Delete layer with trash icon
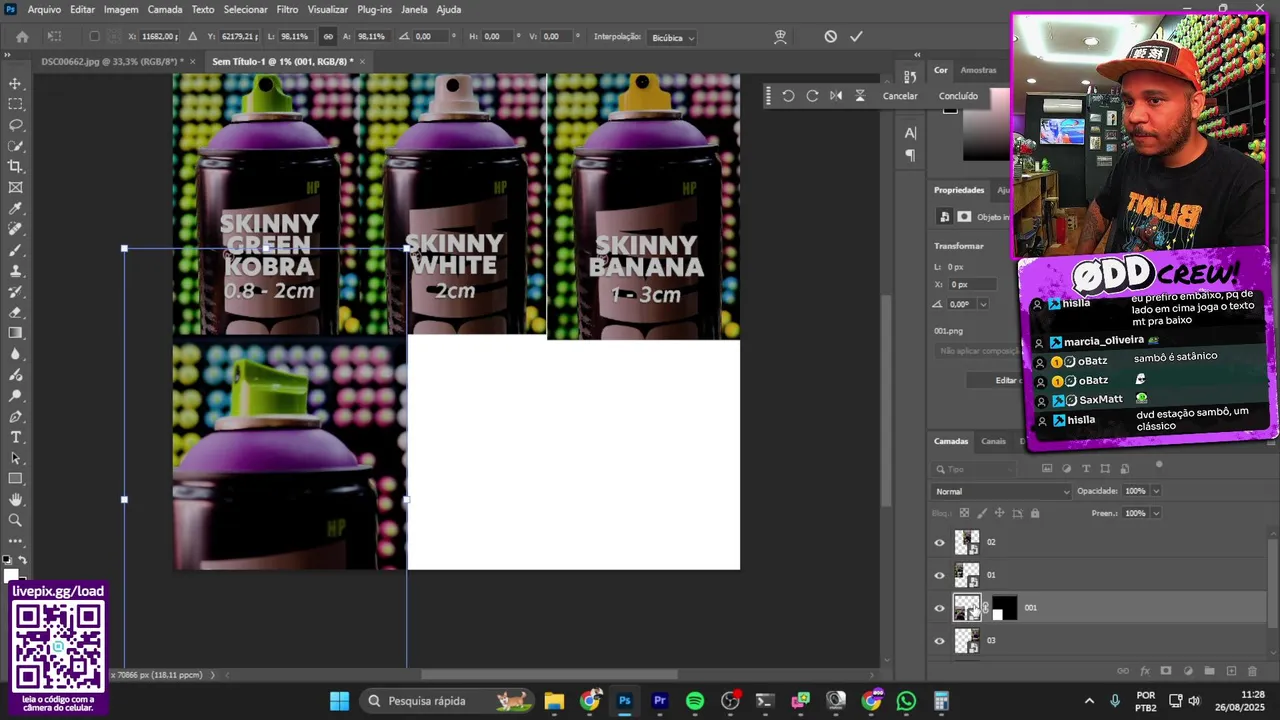Screen dimensions: 1280x720 point(1254,671)
